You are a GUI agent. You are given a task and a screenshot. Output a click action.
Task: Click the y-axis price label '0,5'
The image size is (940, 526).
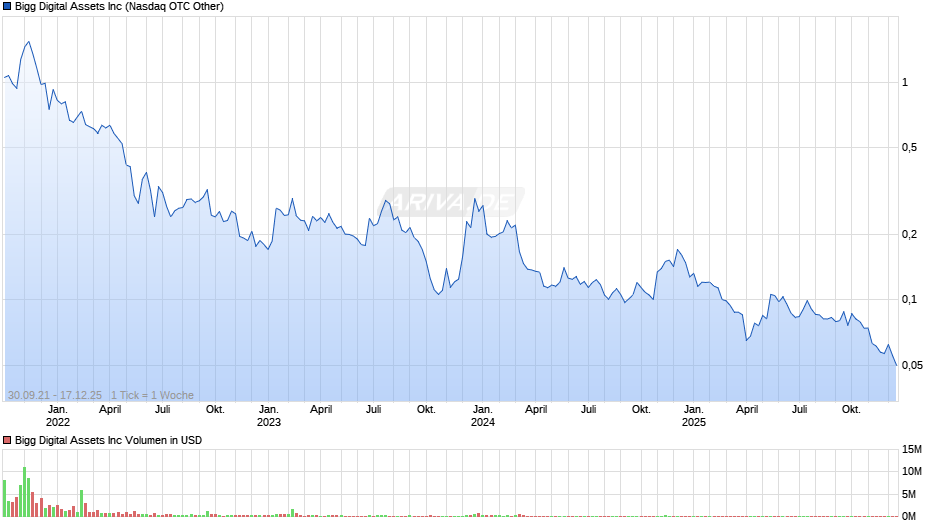click(909, 148)
